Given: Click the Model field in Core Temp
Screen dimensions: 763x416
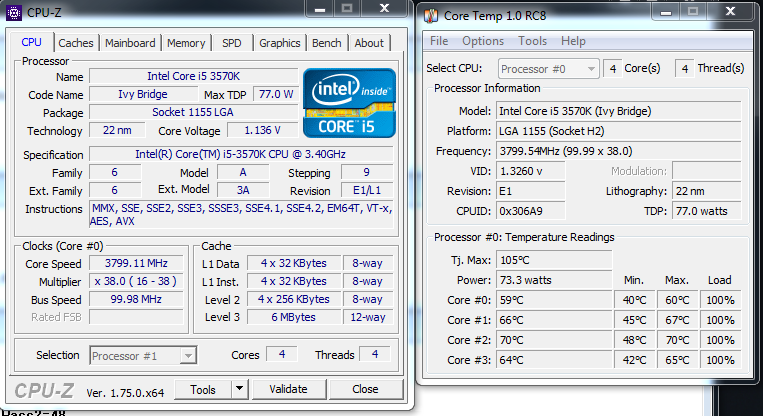Looking at the screenshot, I should [619, 111].
